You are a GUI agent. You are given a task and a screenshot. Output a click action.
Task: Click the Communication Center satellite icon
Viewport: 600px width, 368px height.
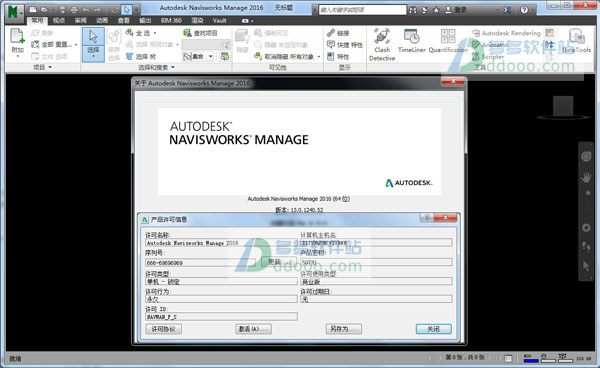(424, 10)
